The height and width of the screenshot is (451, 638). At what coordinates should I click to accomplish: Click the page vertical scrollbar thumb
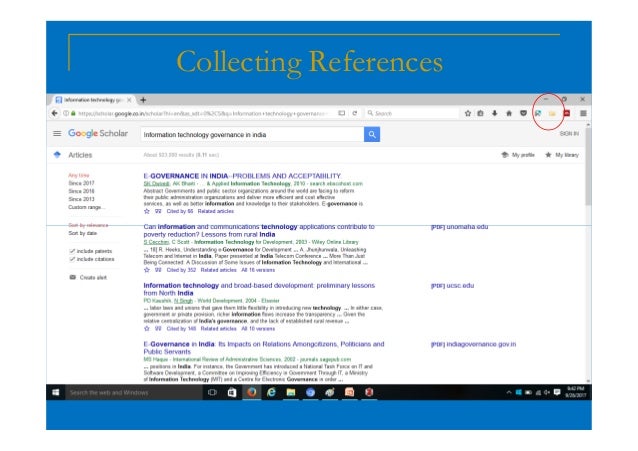588,167
